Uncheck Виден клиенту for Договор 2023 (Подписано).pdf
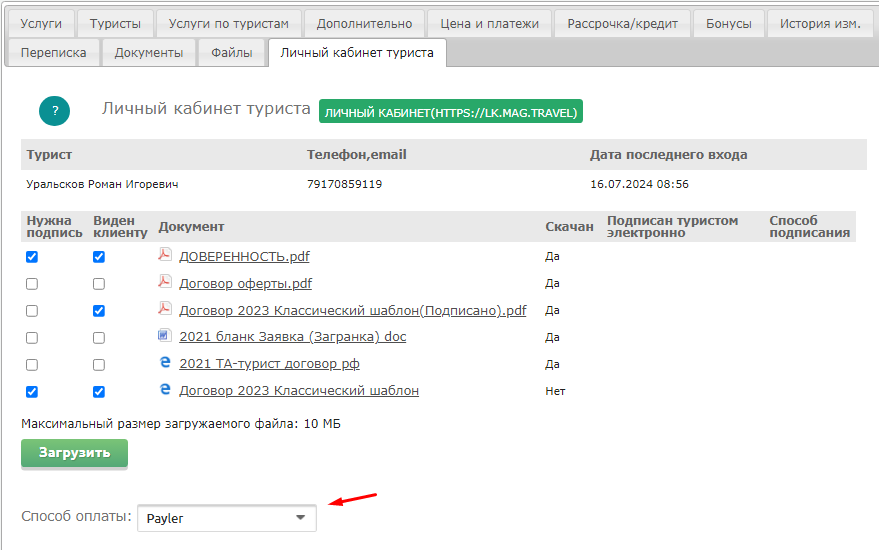This screenshot has height=550, width=879. pyautogui.click(x=99, y=311)
